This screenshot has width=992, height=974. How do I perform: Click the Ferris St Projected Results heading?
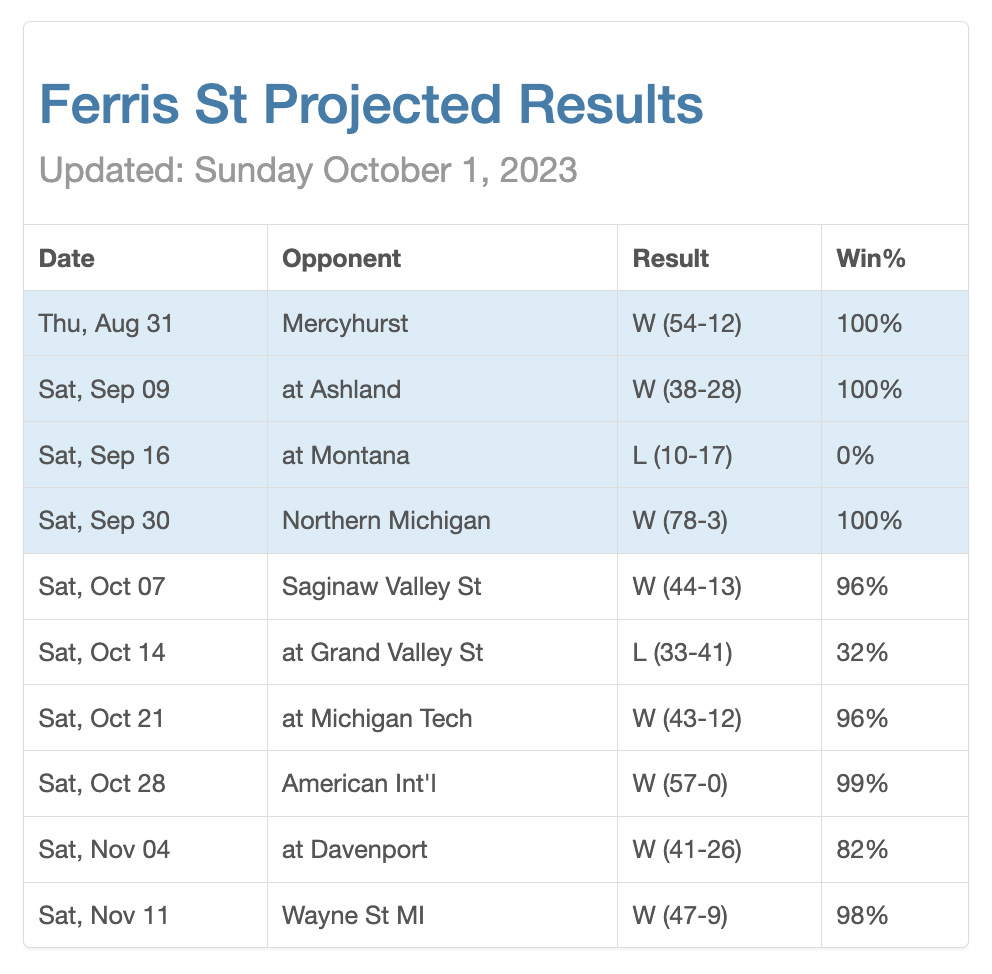point(371,106)
